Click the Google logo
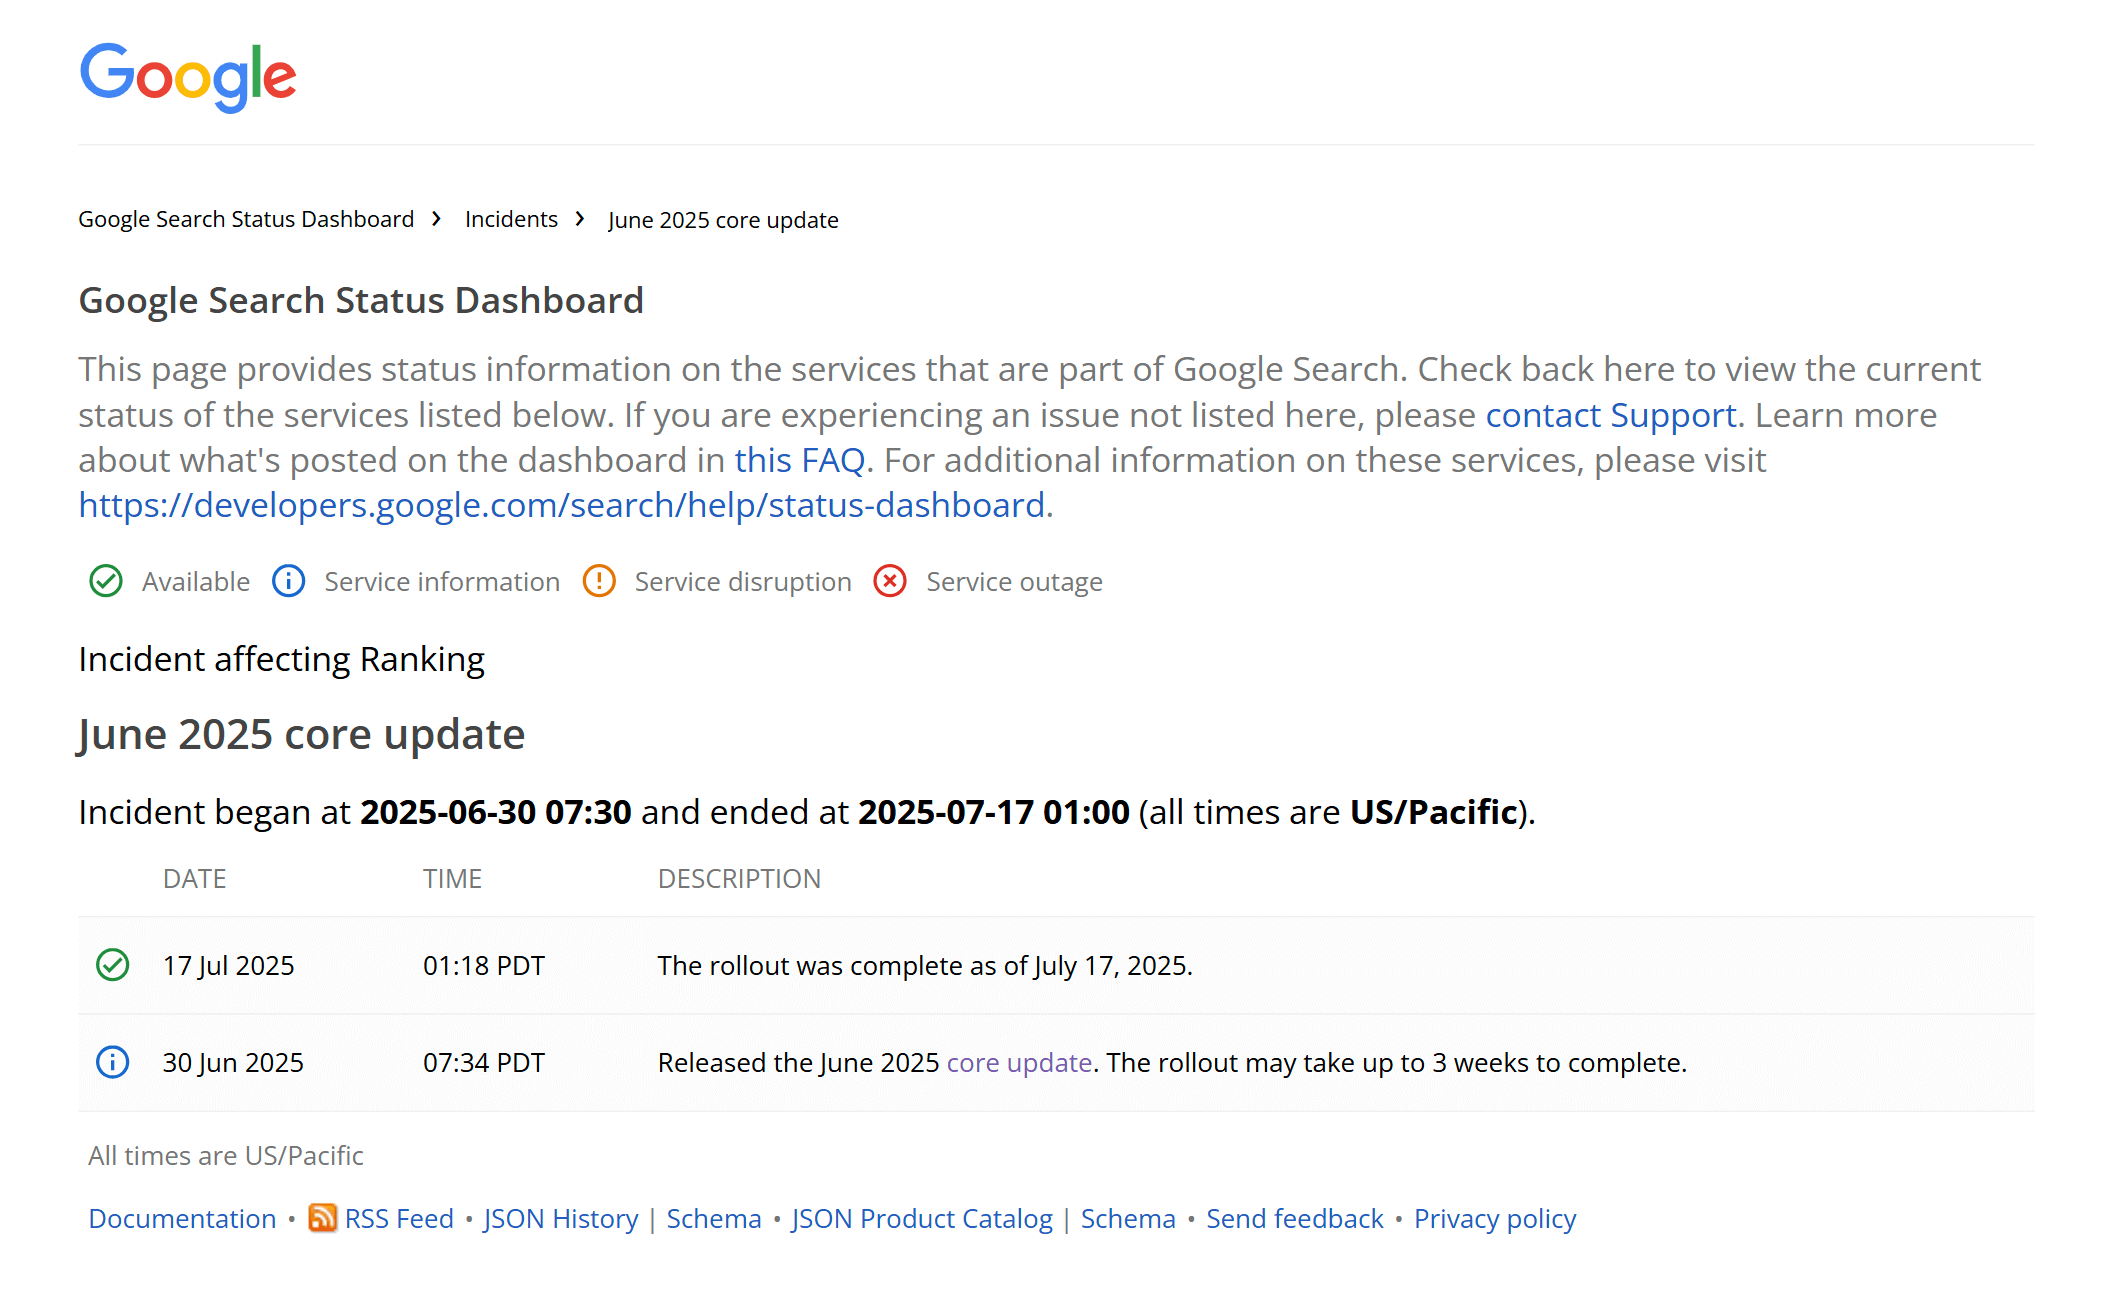This screenshot has width=2109, height=1293. (x=188, y=76)
